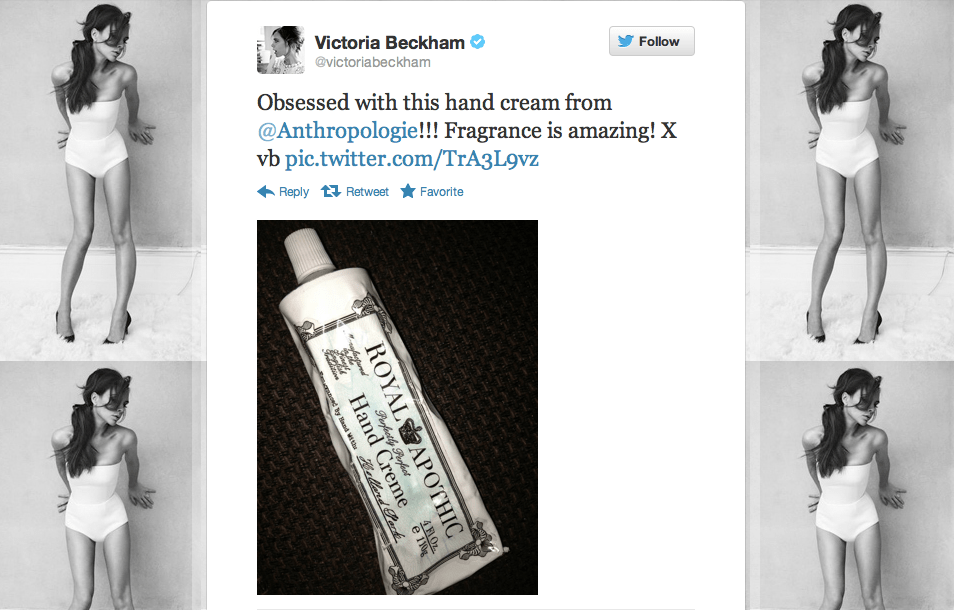Image resolution: width=954 pixels, height=610 pixels.
Task: Open the @Anthropologie mention link
Action: click(337, 130)
